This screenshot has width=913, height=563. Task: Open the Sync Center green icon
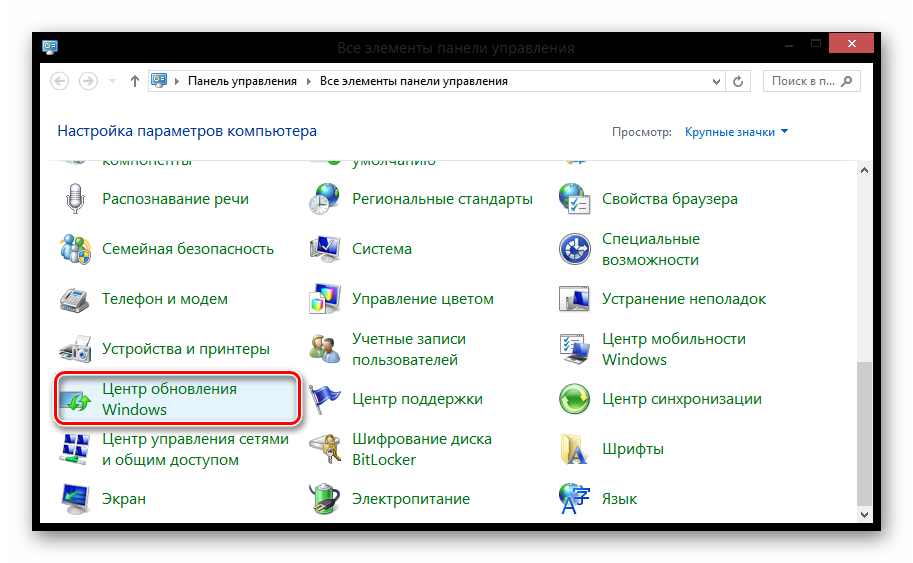click(575, 399)
